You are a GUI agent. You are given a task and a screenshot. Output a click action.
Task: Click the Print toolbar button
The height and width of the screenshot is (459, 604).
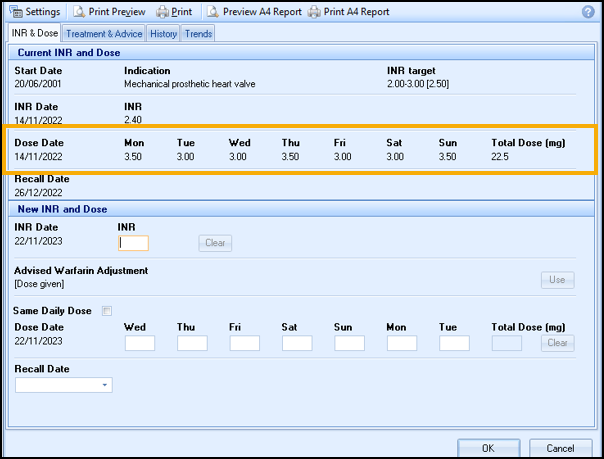174,12
